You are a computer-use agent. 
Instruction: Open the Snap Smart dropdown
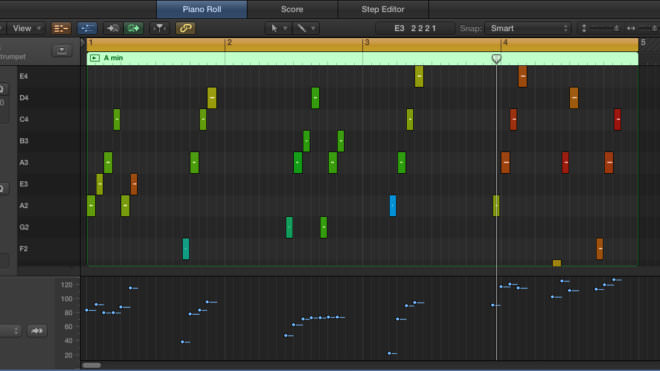[528, 28]
